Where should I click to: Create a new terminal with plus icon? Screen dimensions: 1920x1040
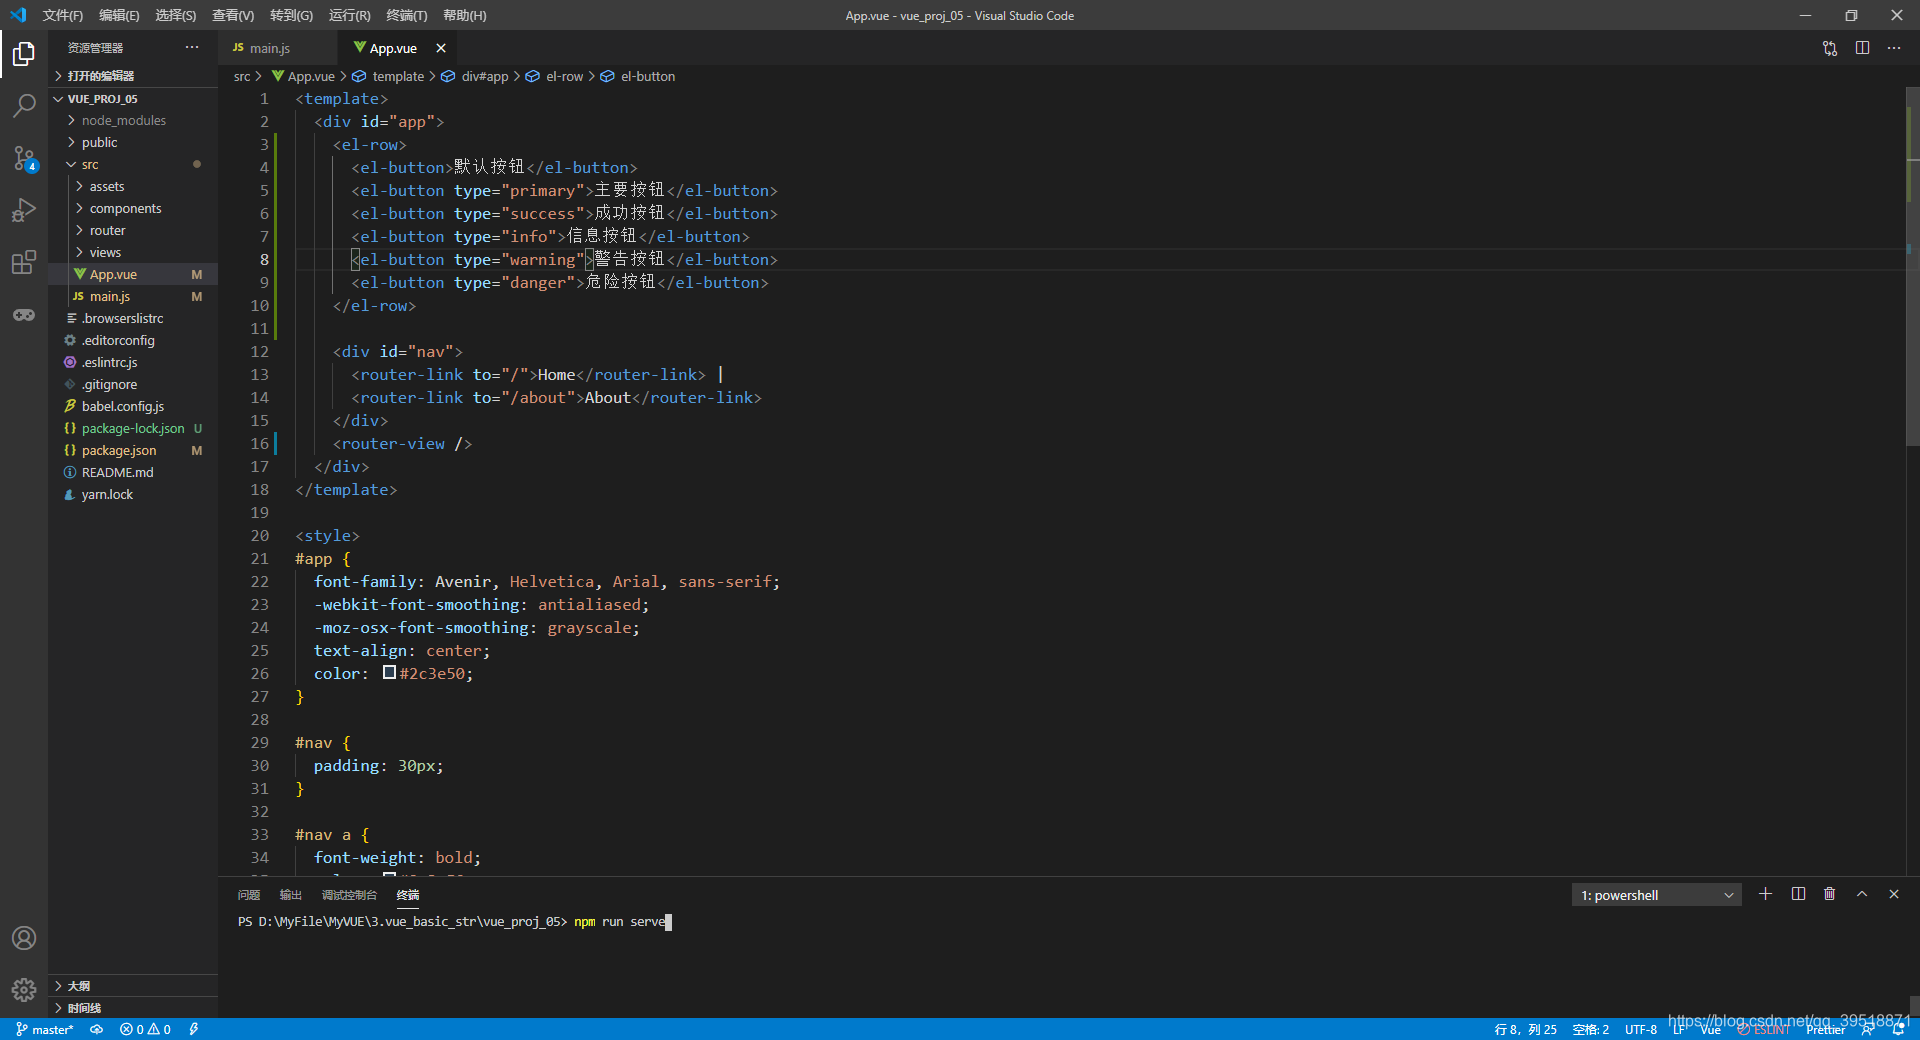point(1766,894)
